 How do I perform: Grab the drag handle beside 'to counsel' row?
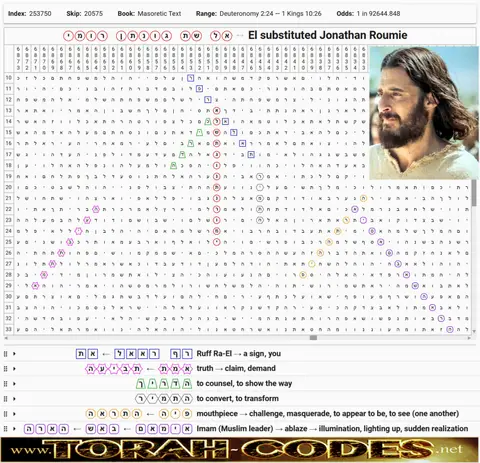(x=5, y=384)
